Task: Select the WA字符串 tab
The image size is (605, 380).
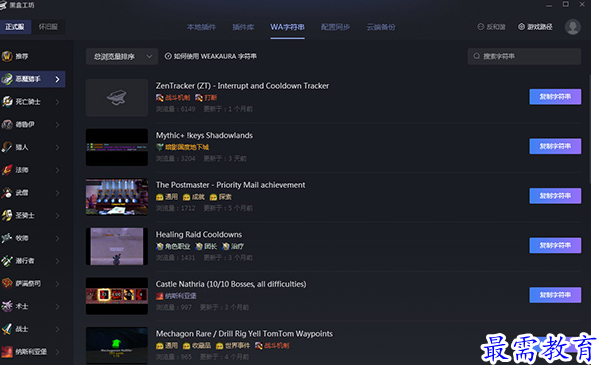Action: pos(287,27)
